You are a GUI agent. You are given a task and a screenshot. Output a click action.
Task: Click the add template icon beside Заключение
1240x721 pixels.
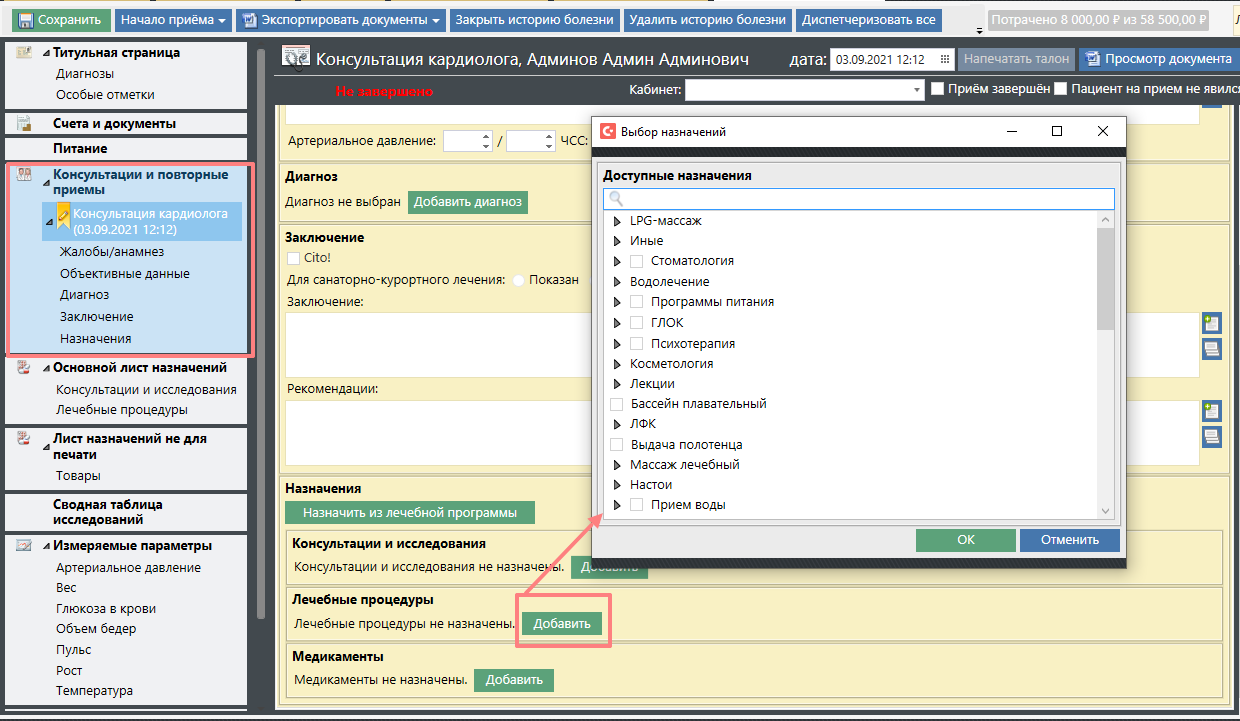(1212, 323)
